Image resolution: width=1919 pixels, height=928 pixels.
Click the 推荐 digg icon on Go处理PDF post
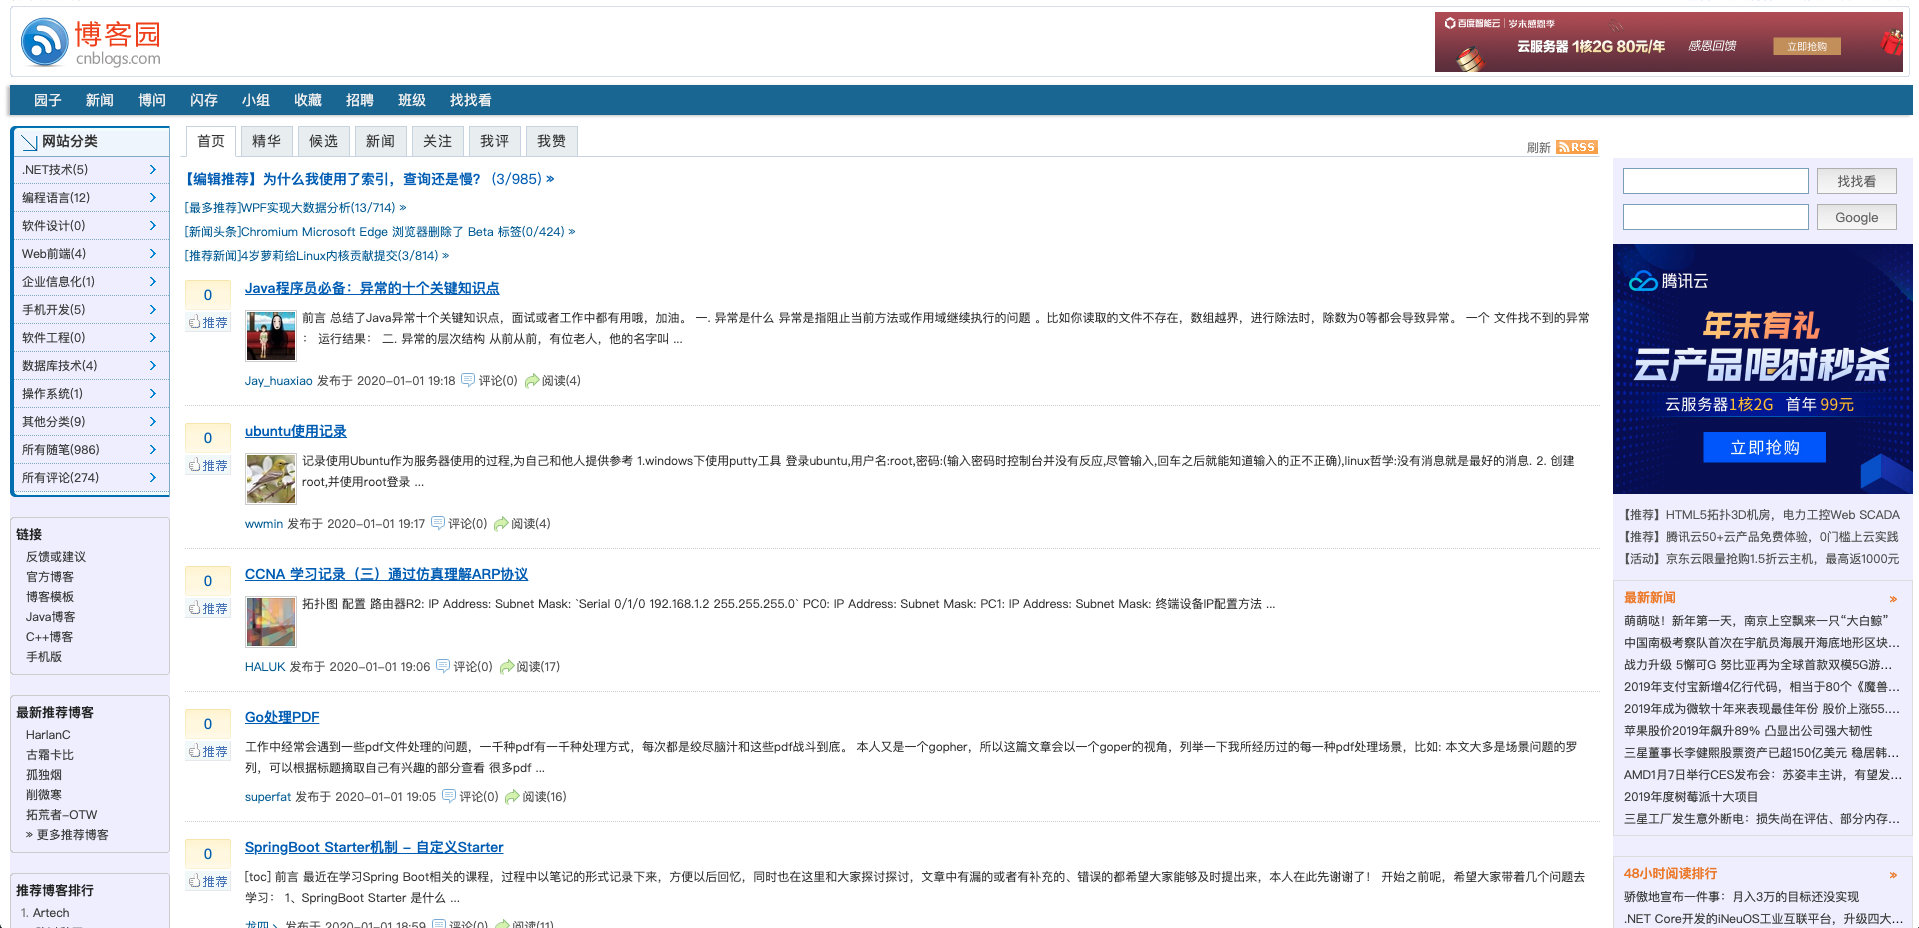click(x=194, y=751)
